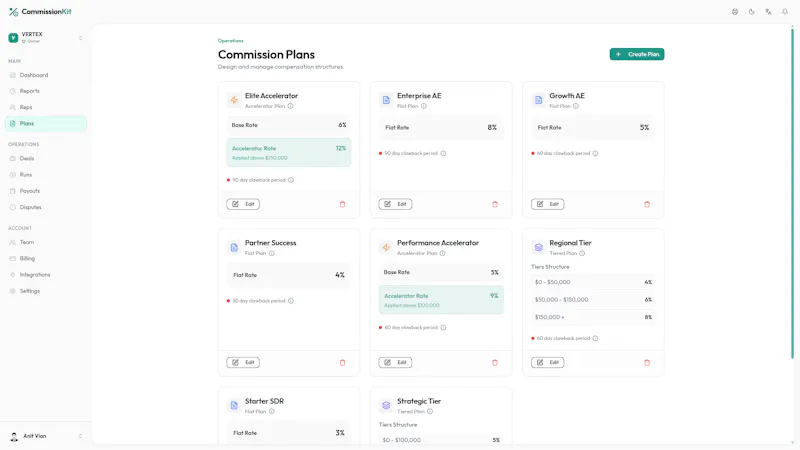Open the Anit Vian user menu
Screen dimensions: 800x450
click(45, 436)
